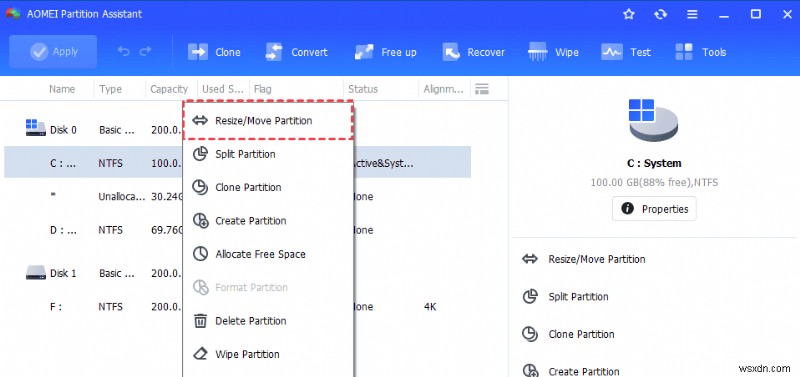The height and width of the screenshot is (377, 800).
Task: Click the '100.00 GB(88% free),NTFS' text
Action: pos(654,182)
